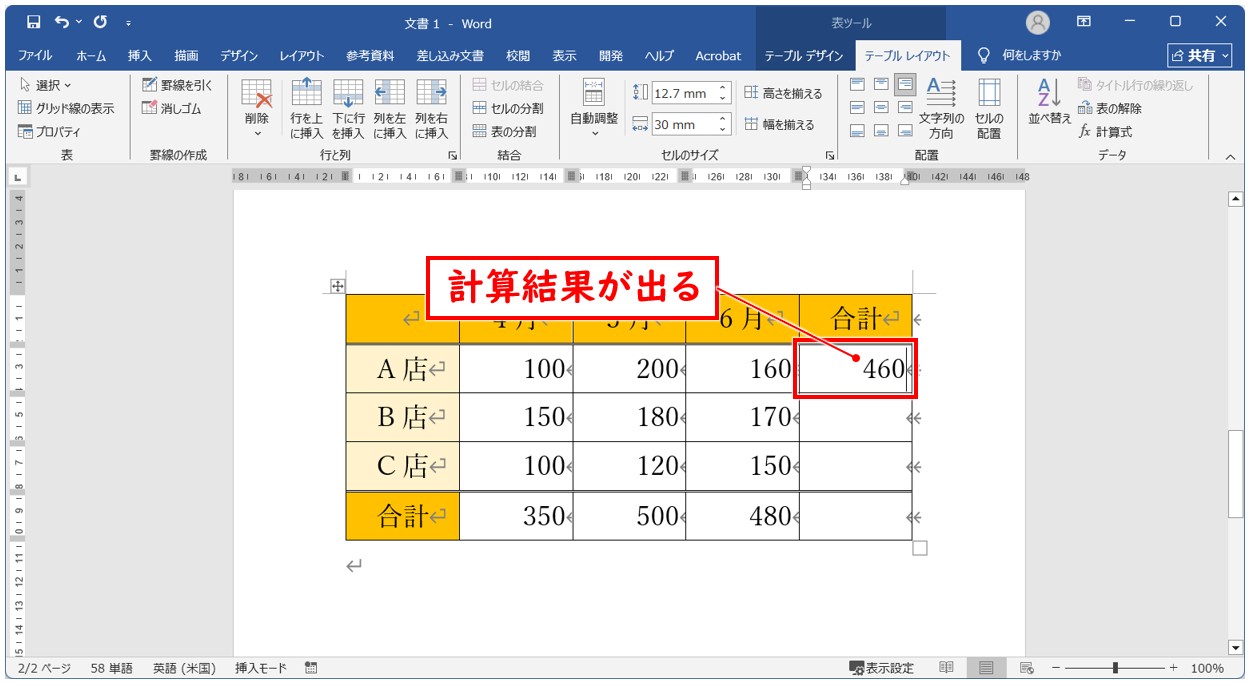
Task: Expand the Select (選択) dropdown
Action: pyautogui.click(x=46, y=85)
